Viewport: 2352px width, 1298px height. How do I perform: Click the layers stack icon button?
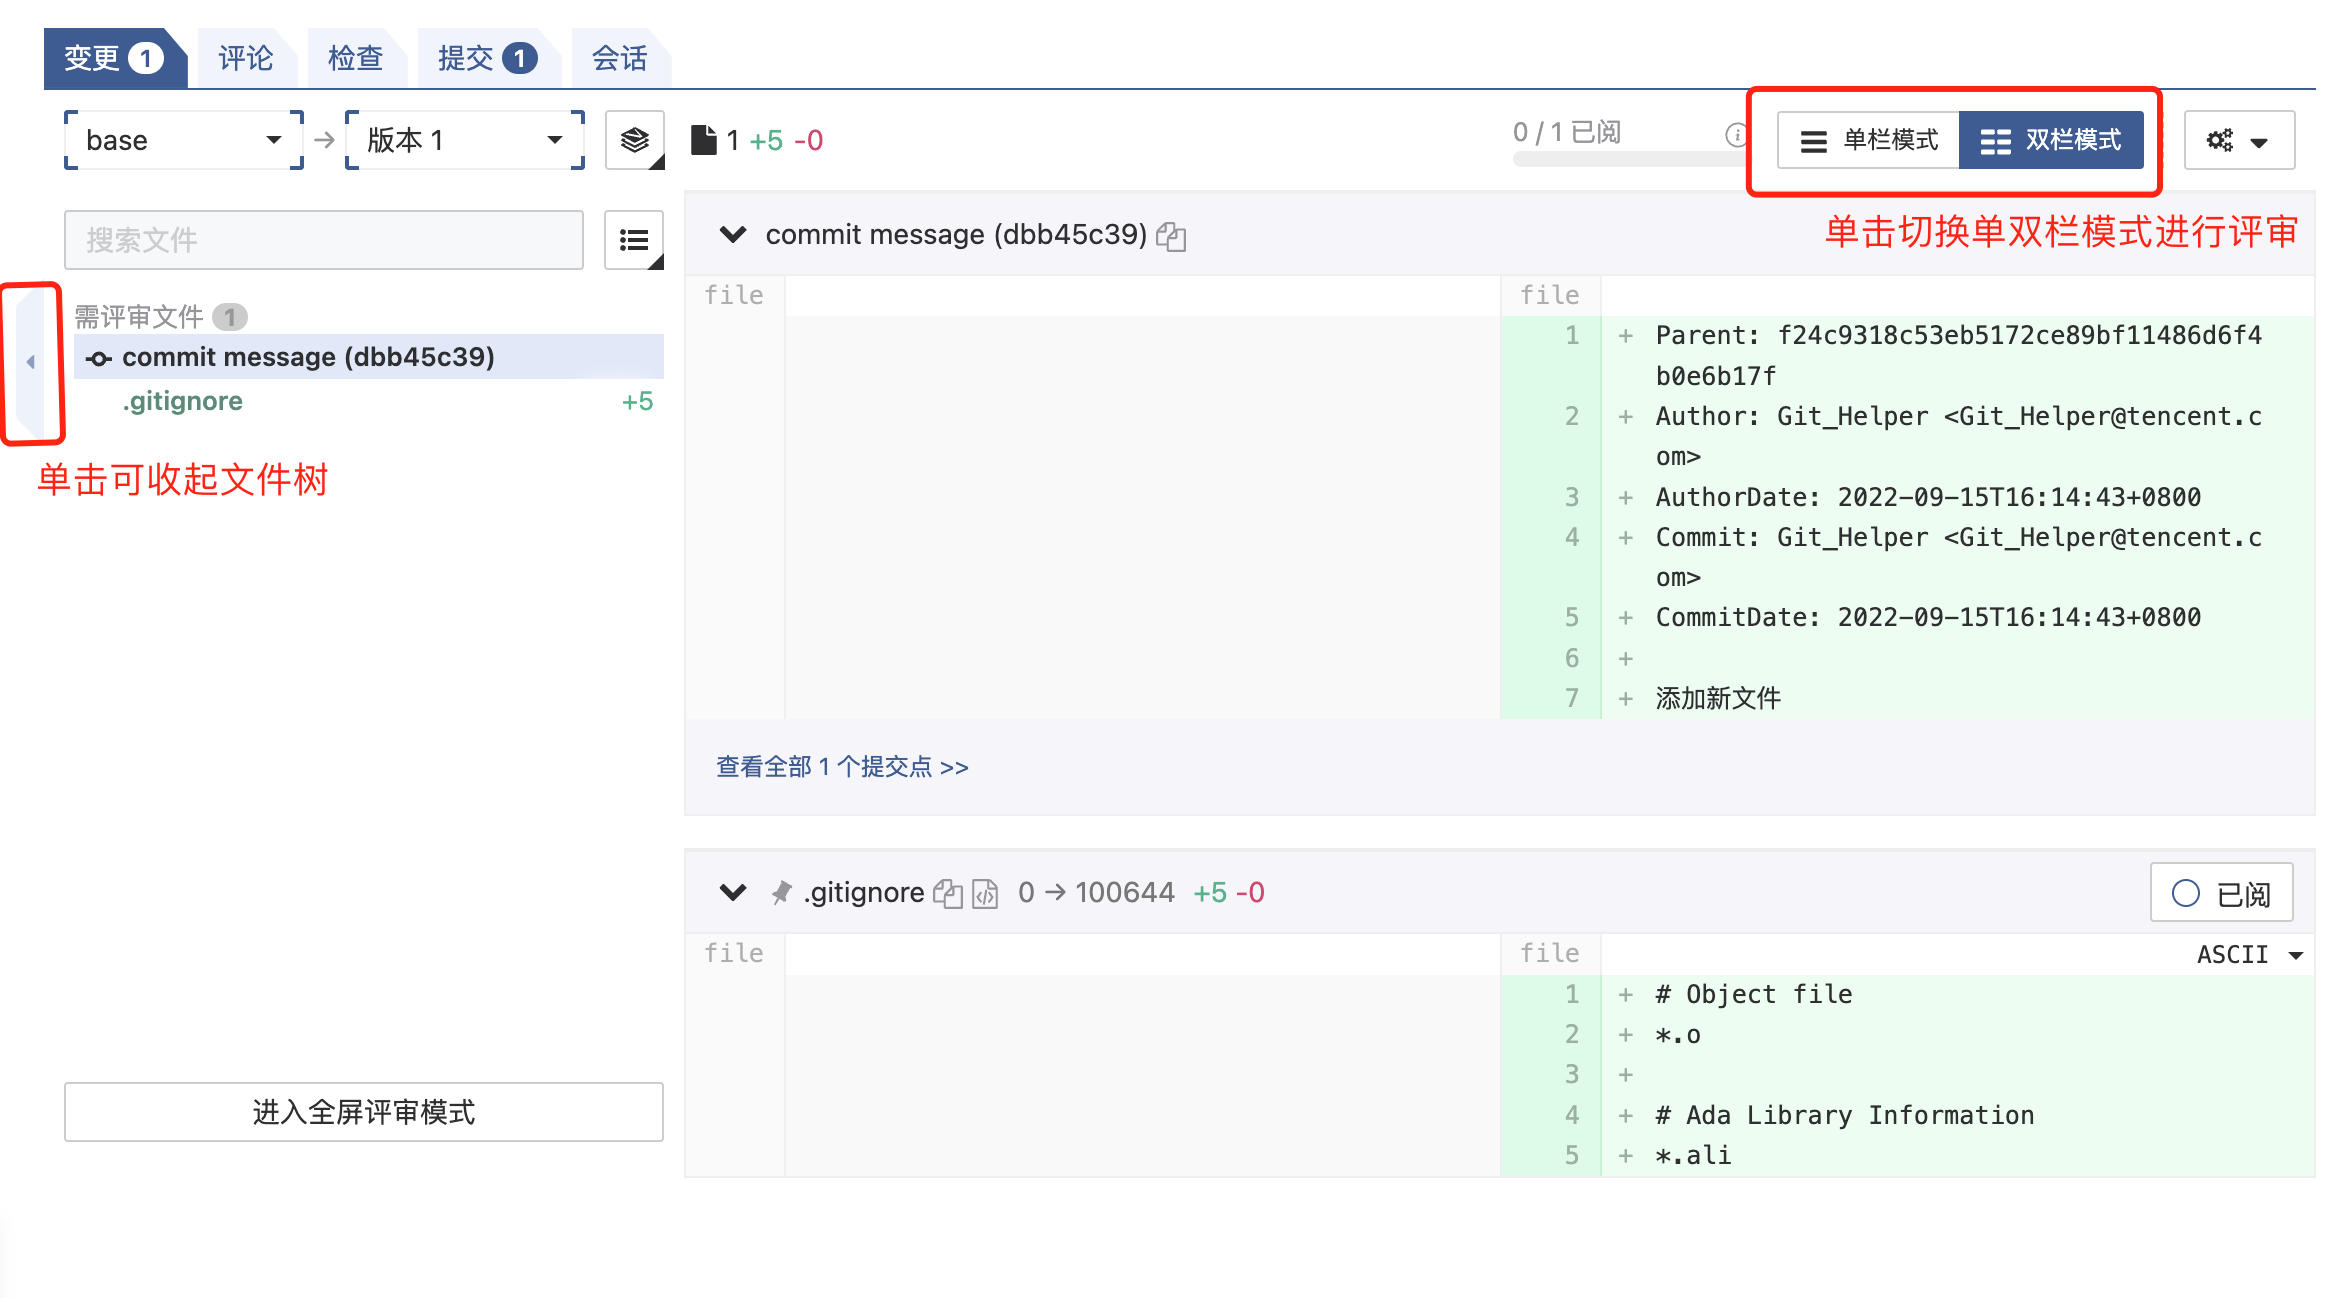tap(634, 140)
